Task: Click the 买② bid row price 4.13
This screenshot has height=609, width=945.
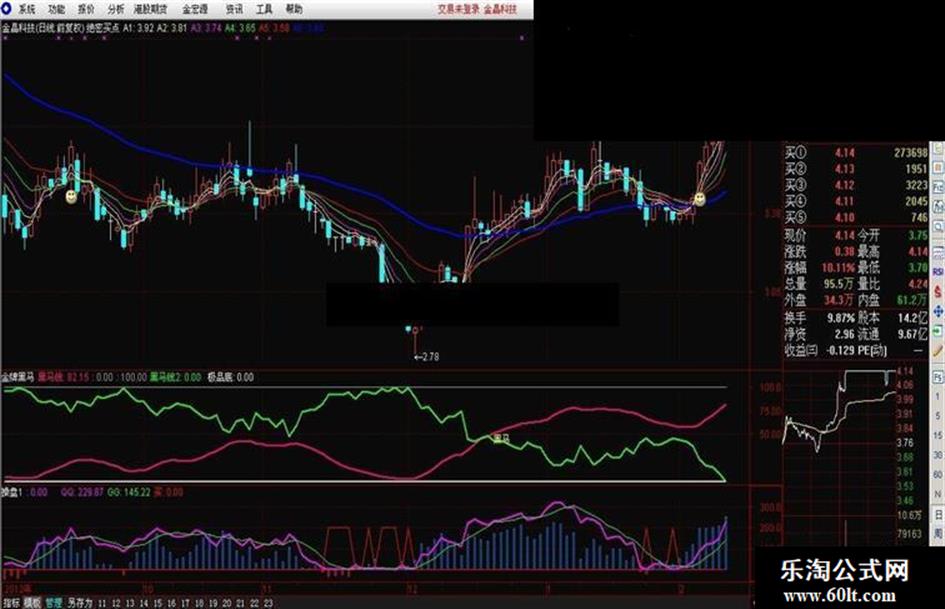Action: tap(844, 169)
